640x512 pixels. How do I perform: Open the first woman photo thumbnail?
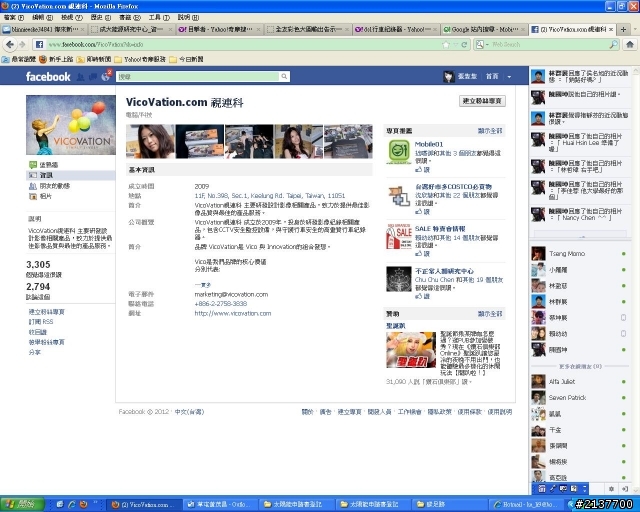click(x=151, y=141)
